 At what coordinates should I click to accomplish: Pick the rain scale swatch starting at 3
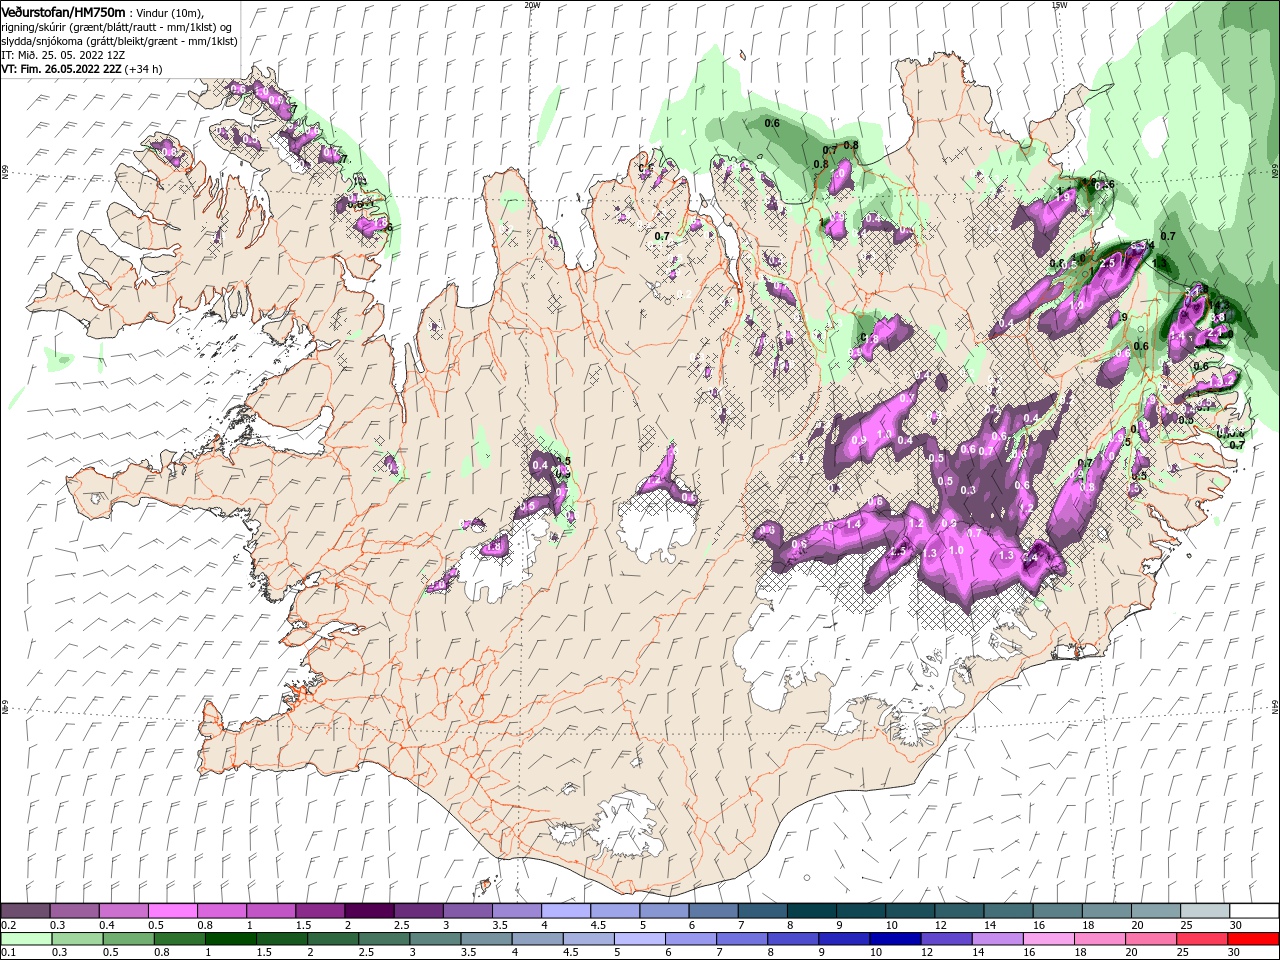[x=433, y=939]
